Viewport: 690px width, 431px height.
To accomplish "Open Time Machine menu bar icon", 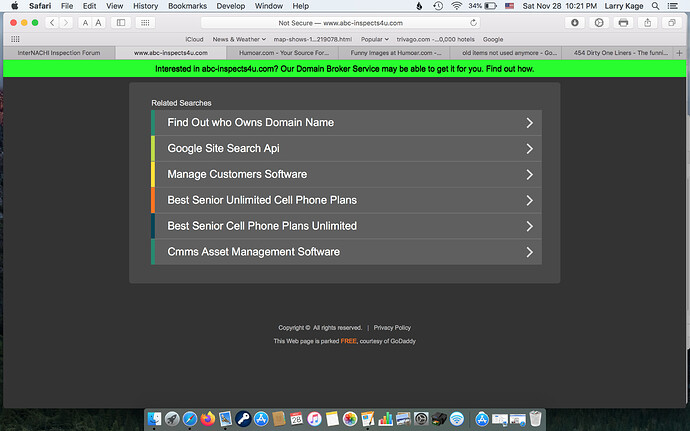I will (x=438, y=6).
